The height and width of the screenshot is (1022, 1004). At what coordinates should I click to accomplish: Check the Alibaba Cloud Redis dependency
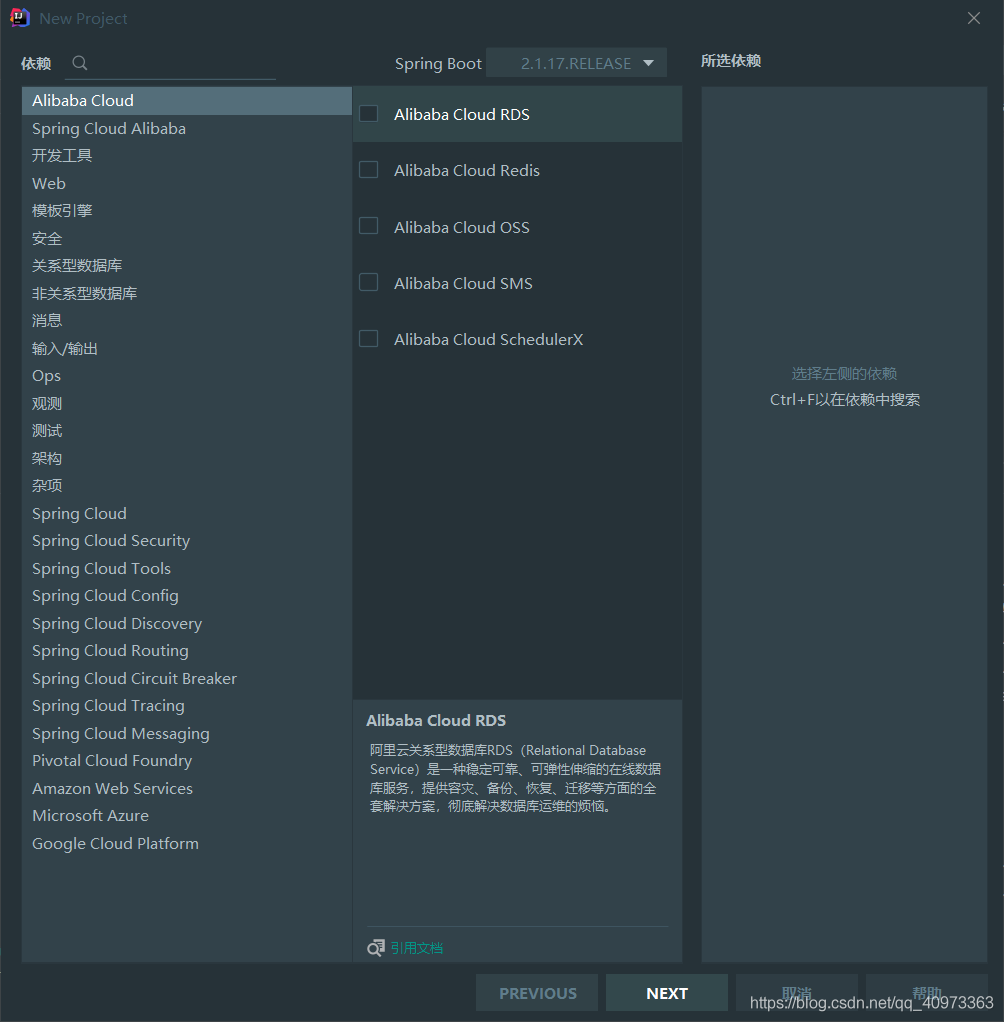(x=368, y=169)
